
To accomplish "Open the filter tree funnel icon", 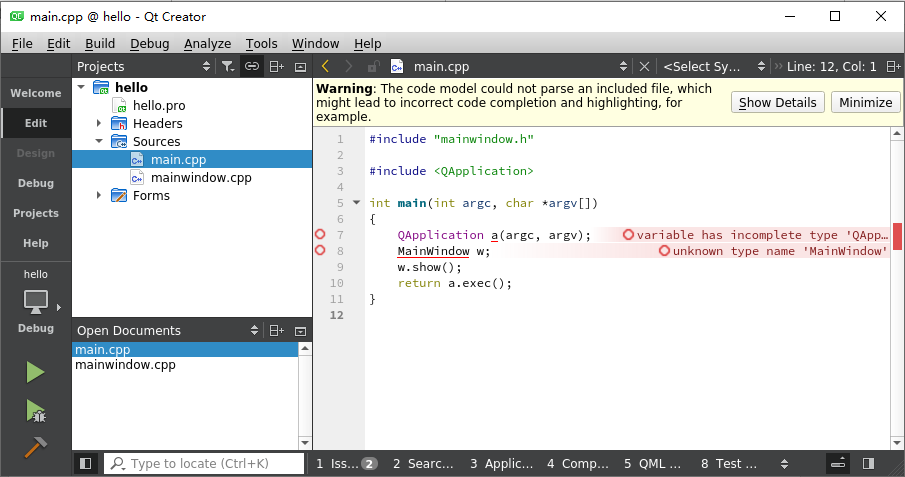I will point(228,66).
